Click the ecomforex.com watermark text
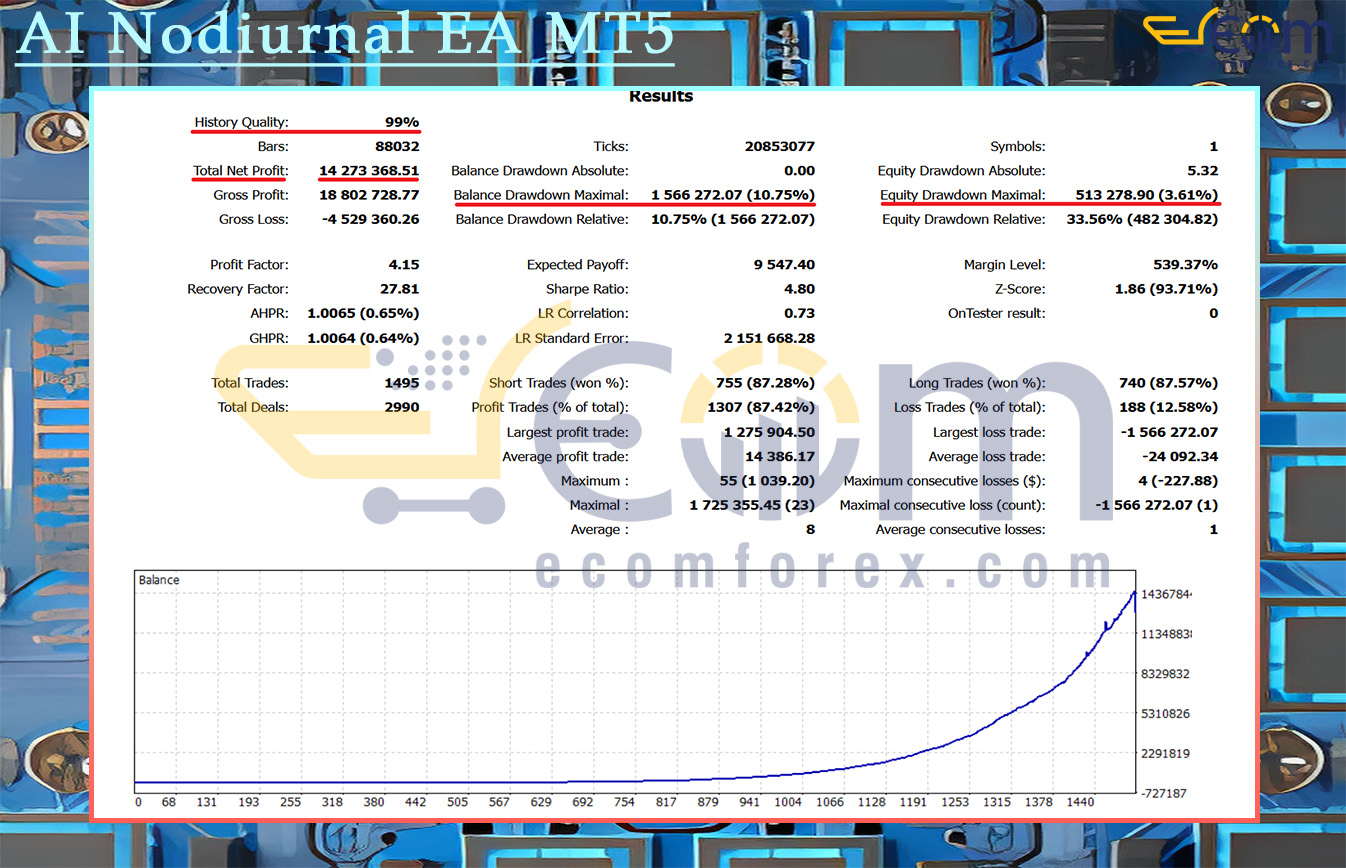The width and height of the screenshot is (1346, 868). tap(823, 569)
